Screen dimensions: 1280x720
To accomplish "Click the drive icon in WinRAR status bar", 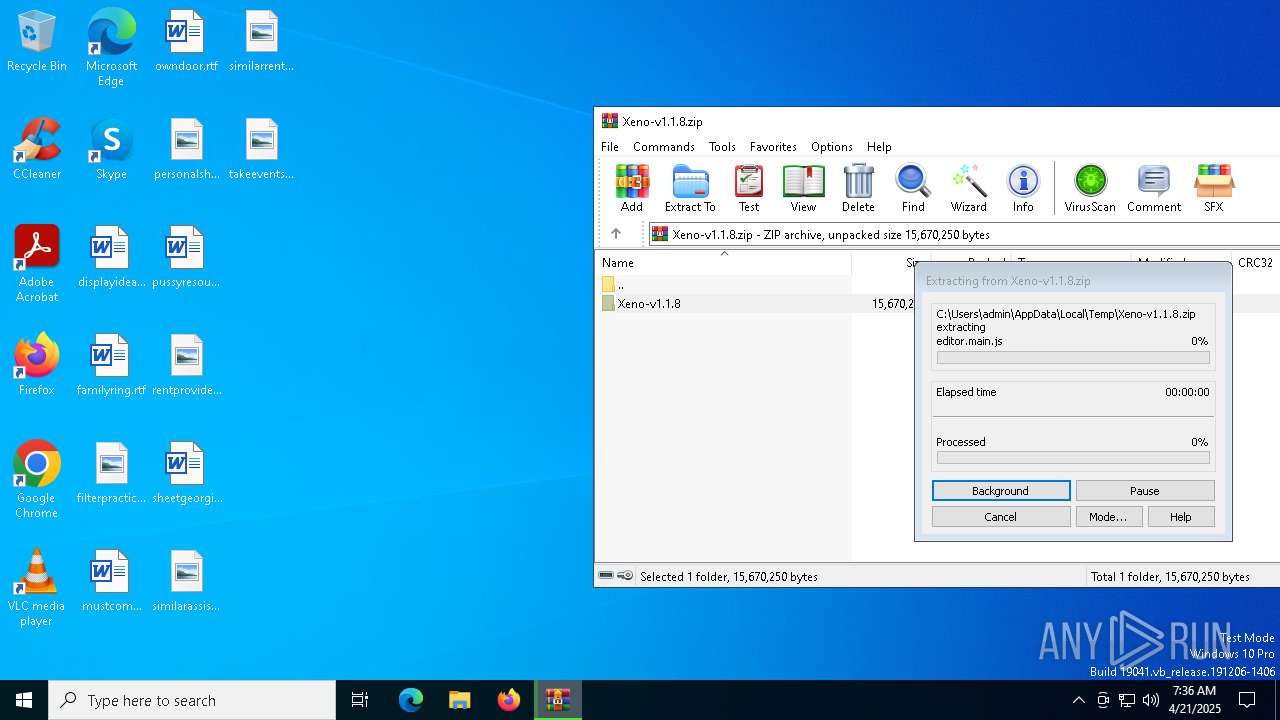I will tap(606, 576).
